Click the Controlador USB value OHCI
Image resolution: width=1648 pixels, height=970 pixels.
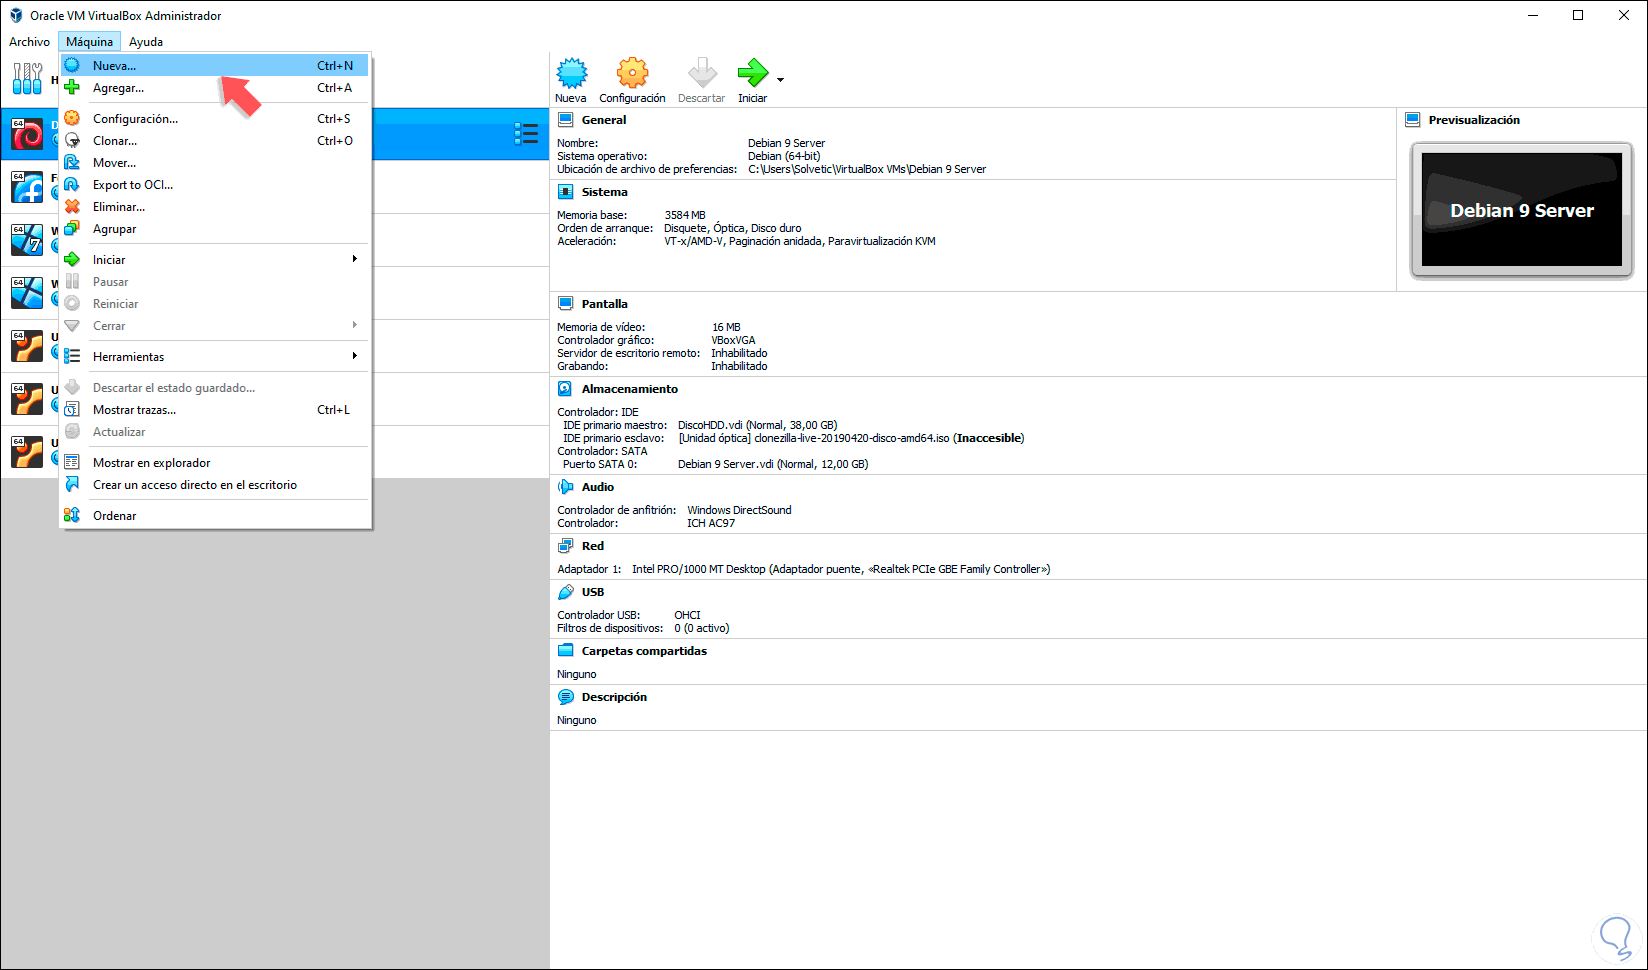687,615
